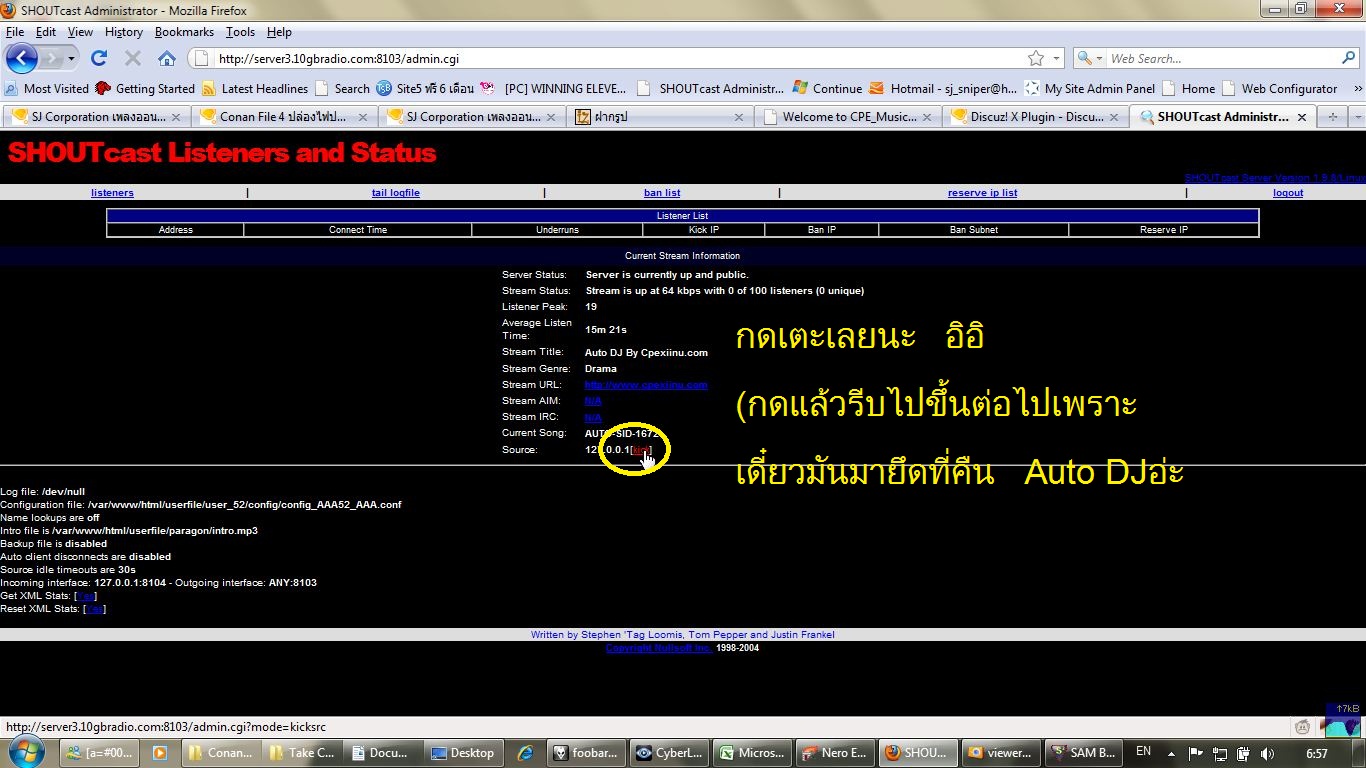Open the Bookmarks menu
Viewport: 1366px width, 768px height.
pos(184,32)
